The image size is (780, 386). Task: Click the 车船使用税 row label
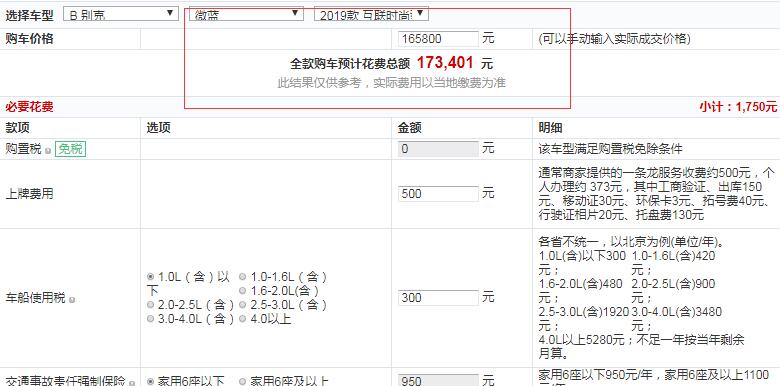pos(35,298)
